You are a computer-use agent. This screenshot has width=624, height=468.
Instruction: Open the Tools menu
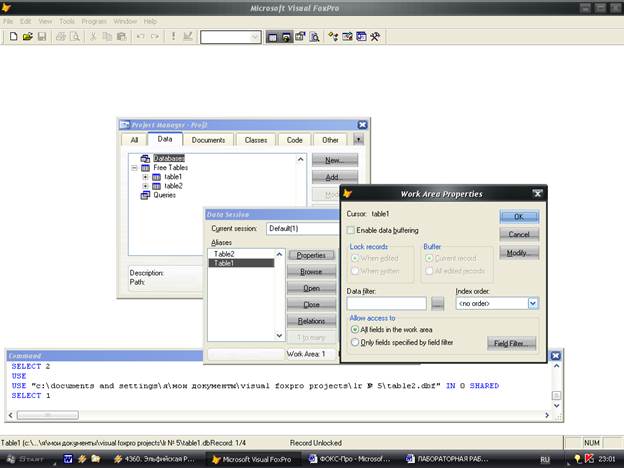pyautogui.click(x=67, y=21)
